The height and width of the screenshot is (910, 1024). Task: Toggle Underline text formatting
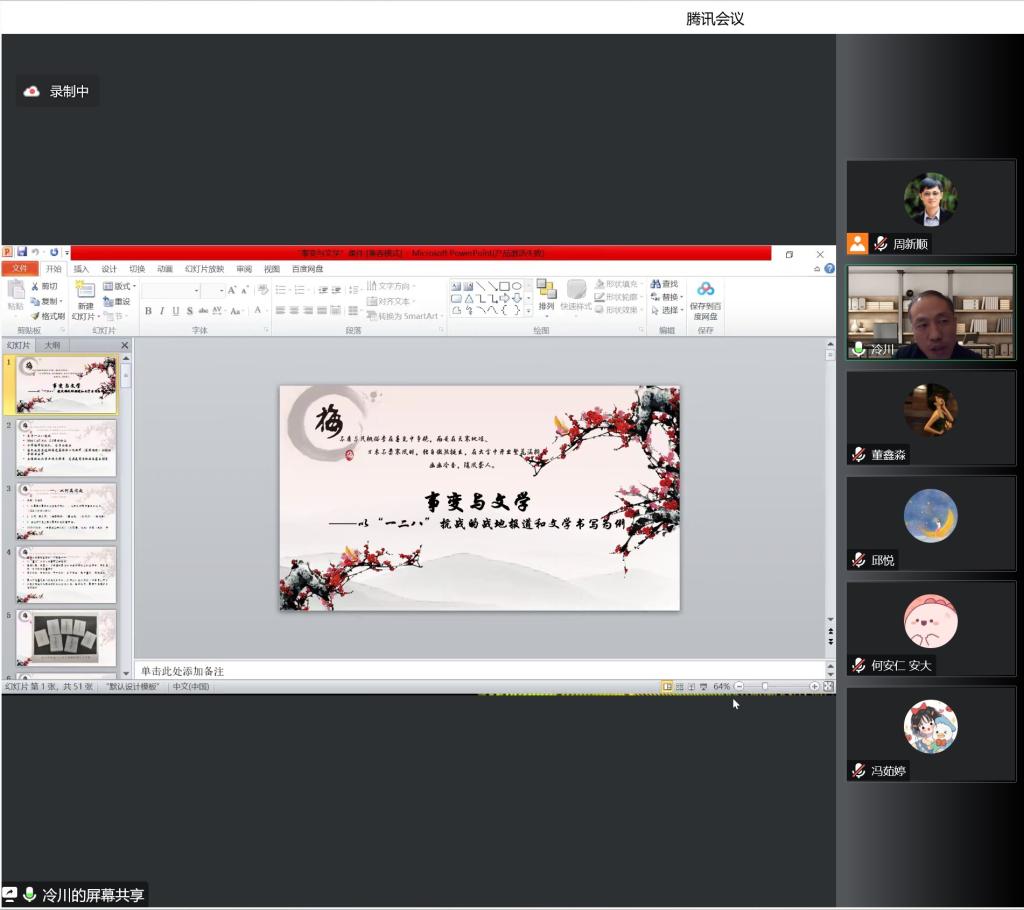coord(175,311)
